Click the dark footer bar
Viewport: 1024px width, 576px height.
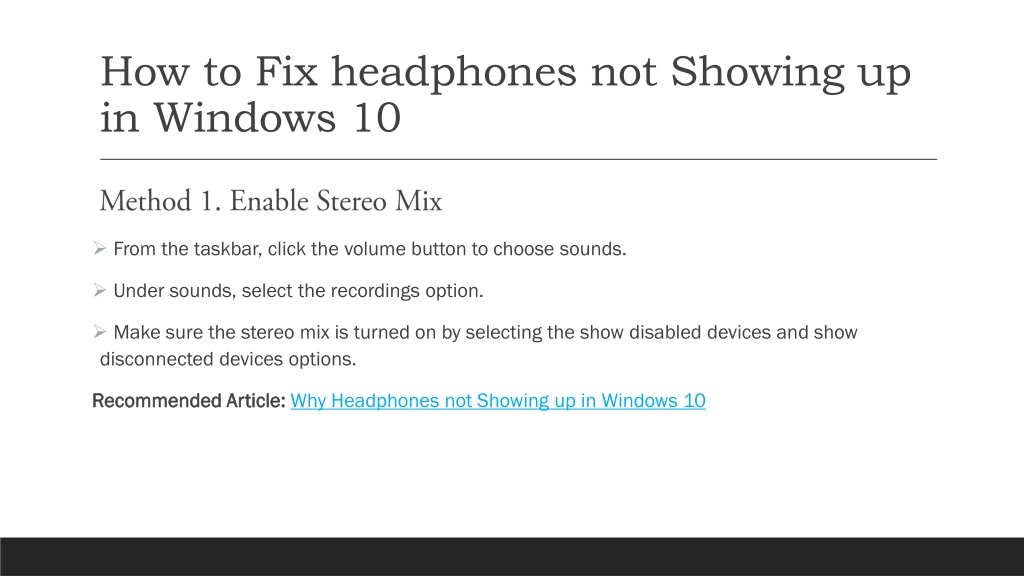[512, 556]
